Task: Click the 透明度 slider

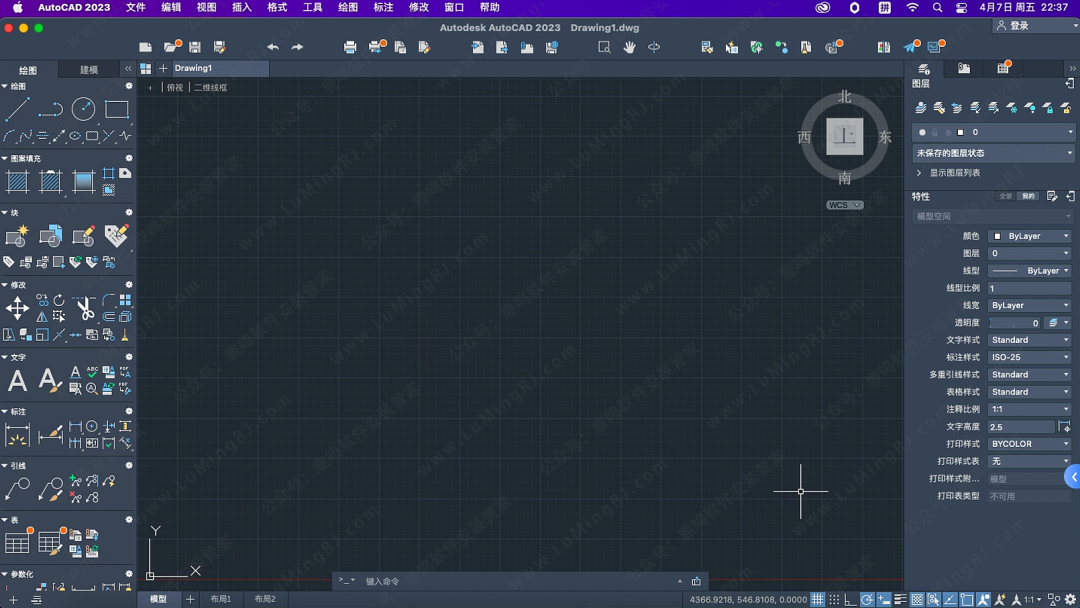Action: (x=1013, y=323)
